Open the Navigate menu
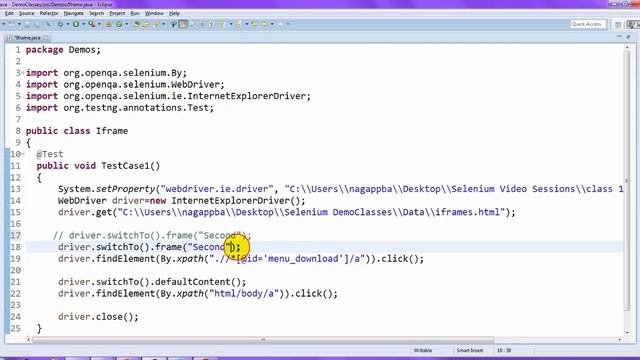This screenshot has width=640, height=360. click(x=73, y=13)
